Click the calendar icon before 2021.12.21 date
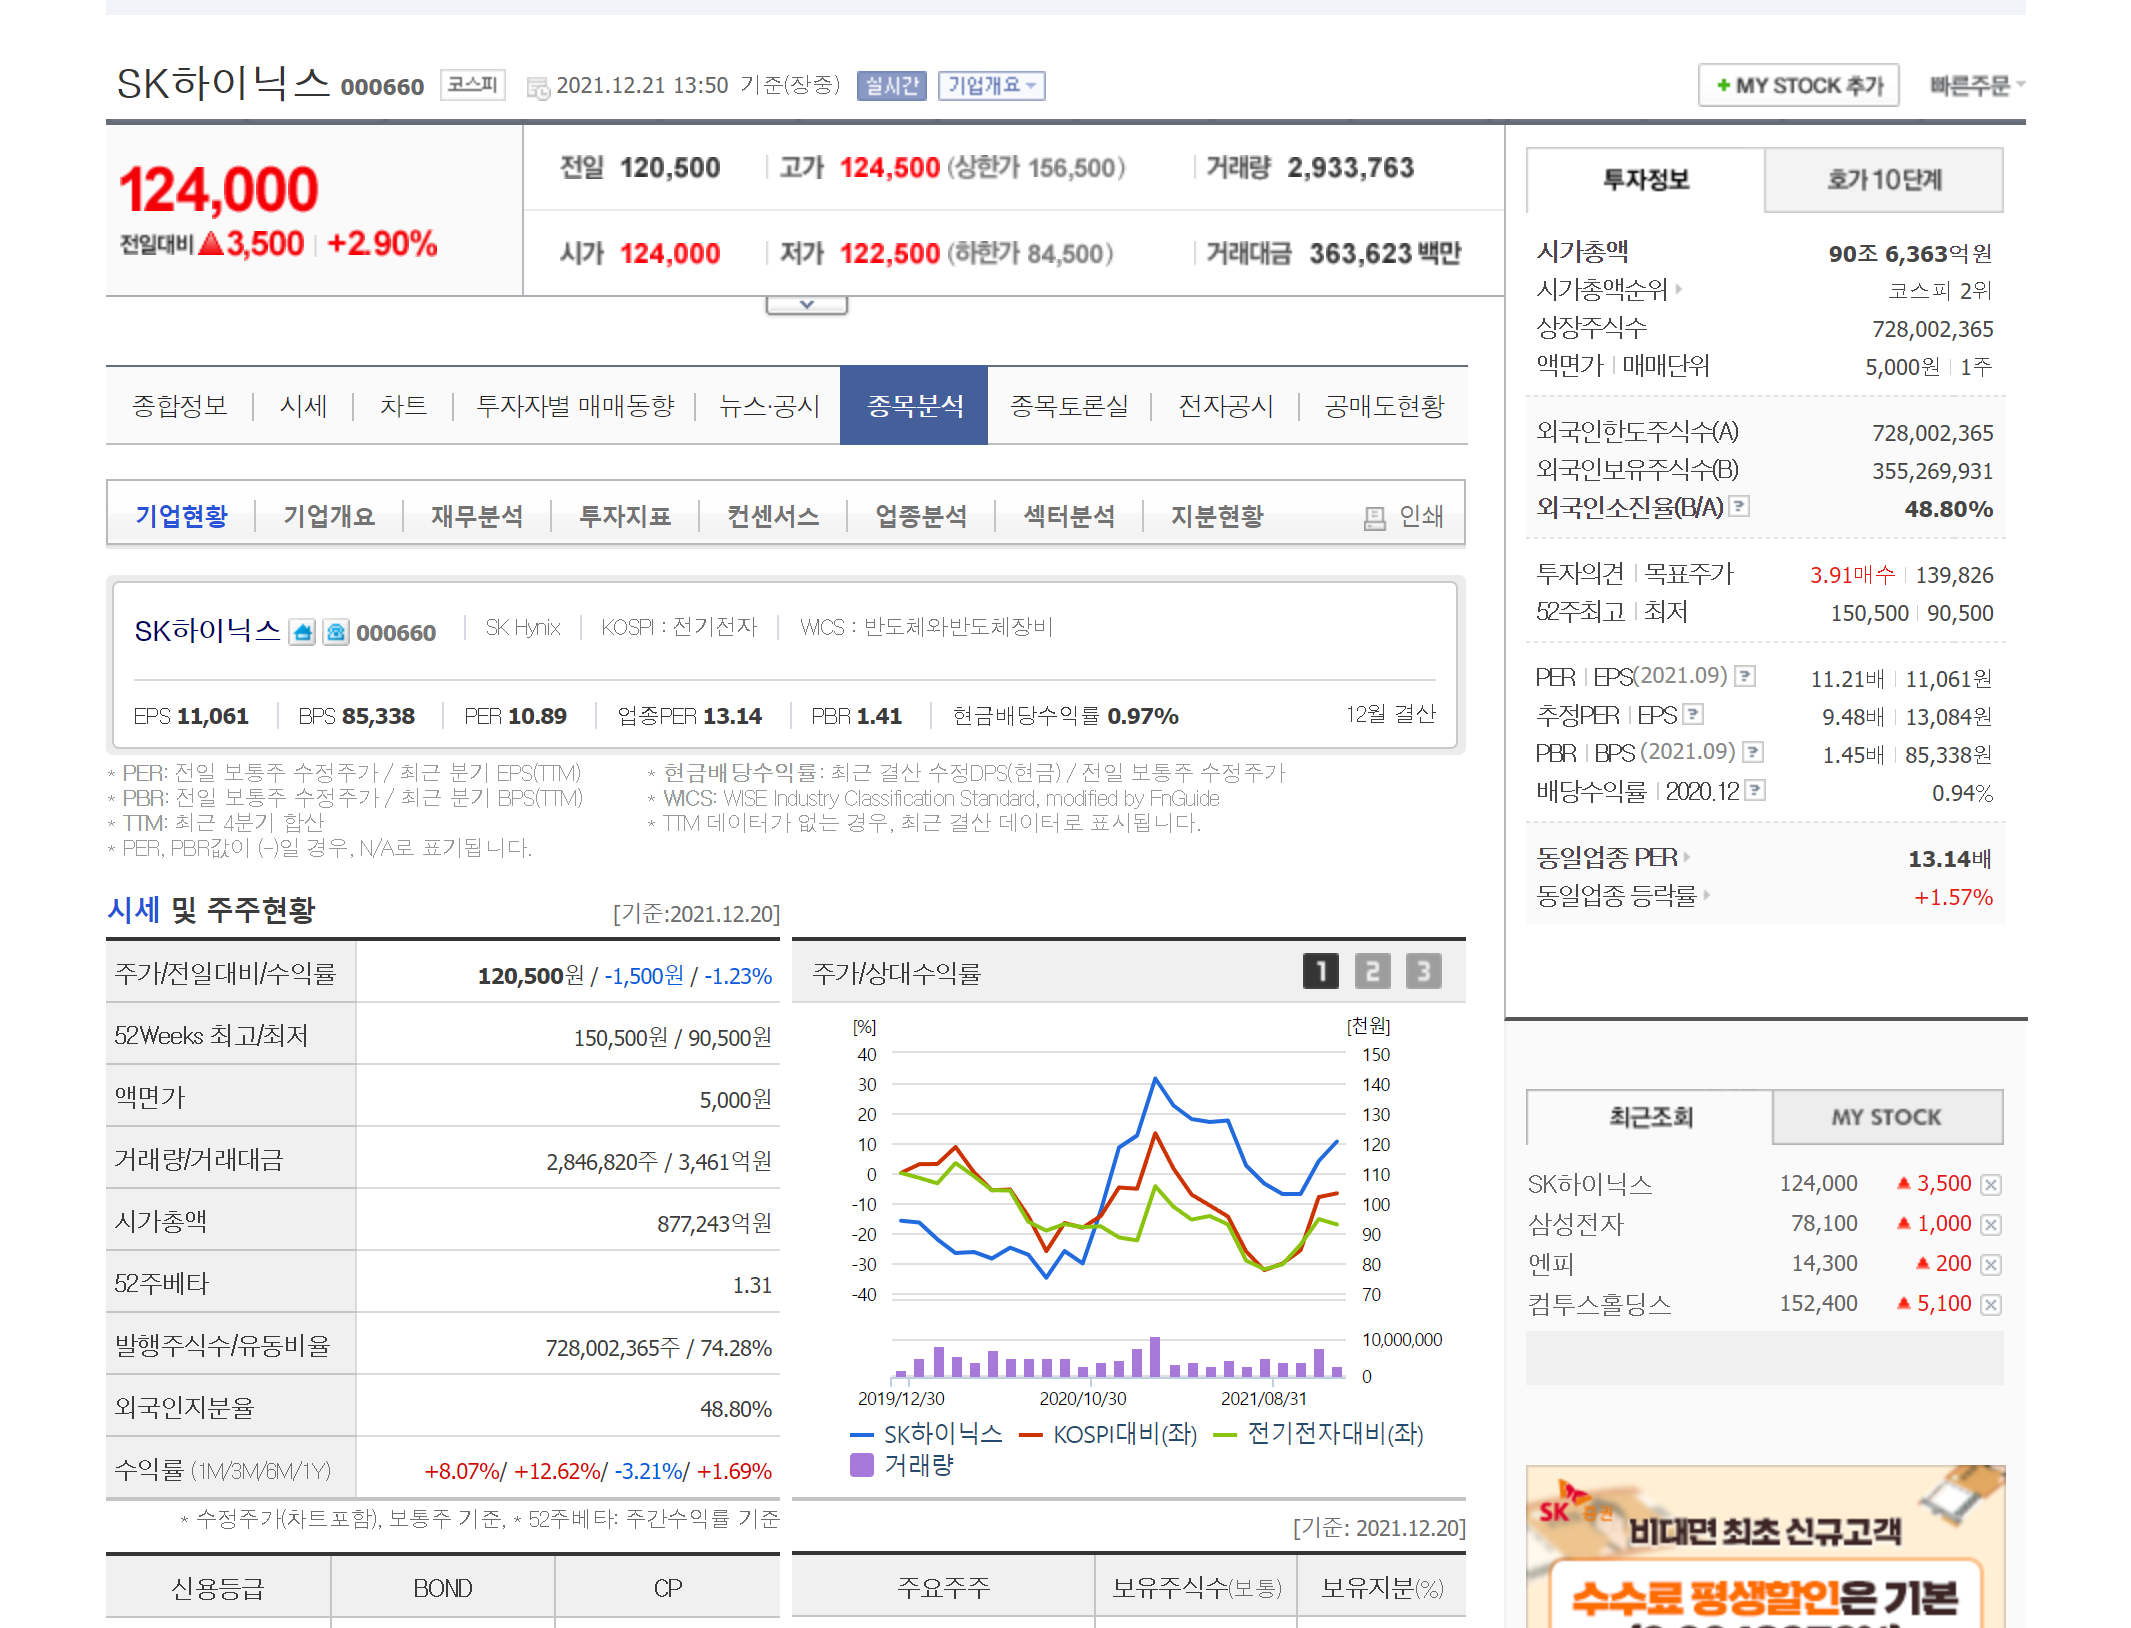Viewport: 2131px width, 1628px height. point(538,88)
